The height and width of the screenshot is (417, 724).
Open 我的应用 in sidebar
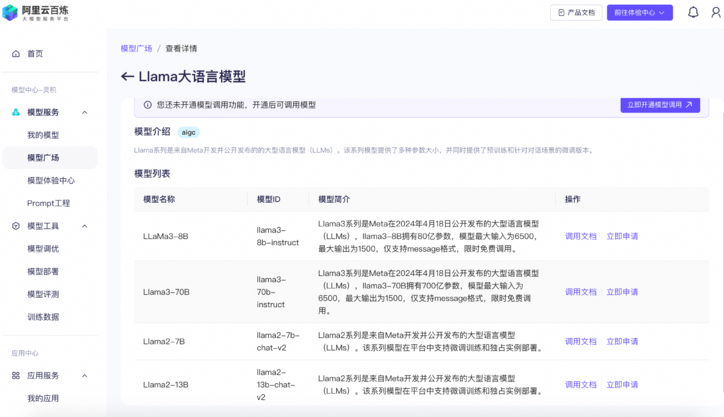pos(43,398)
